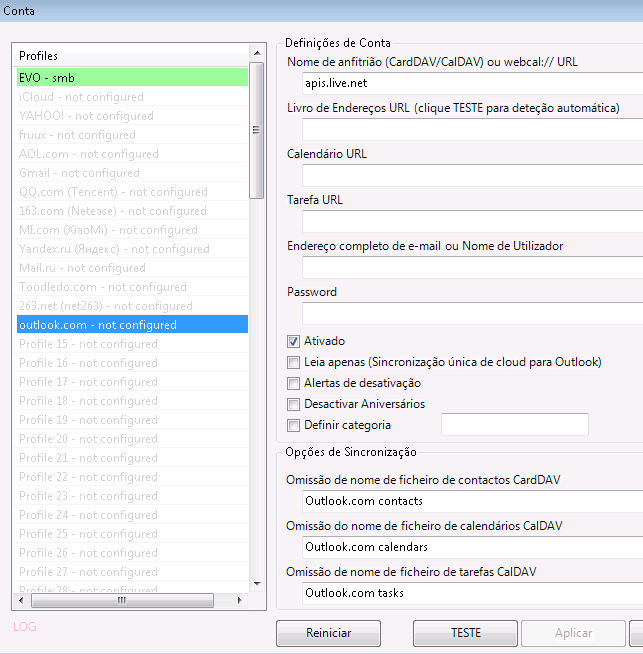Open the LOG link
The image size is (643, 654).
point(25,626)
